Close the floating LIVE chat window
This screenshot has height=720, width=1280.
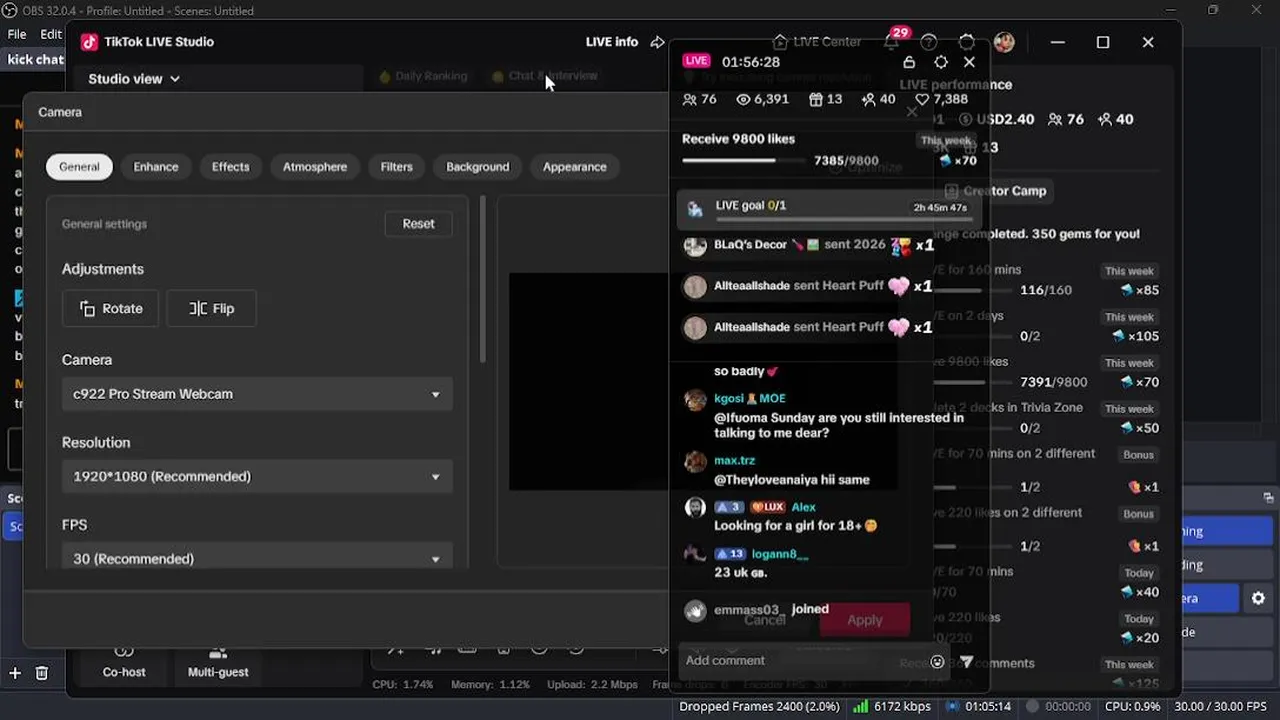click(969, 62)
